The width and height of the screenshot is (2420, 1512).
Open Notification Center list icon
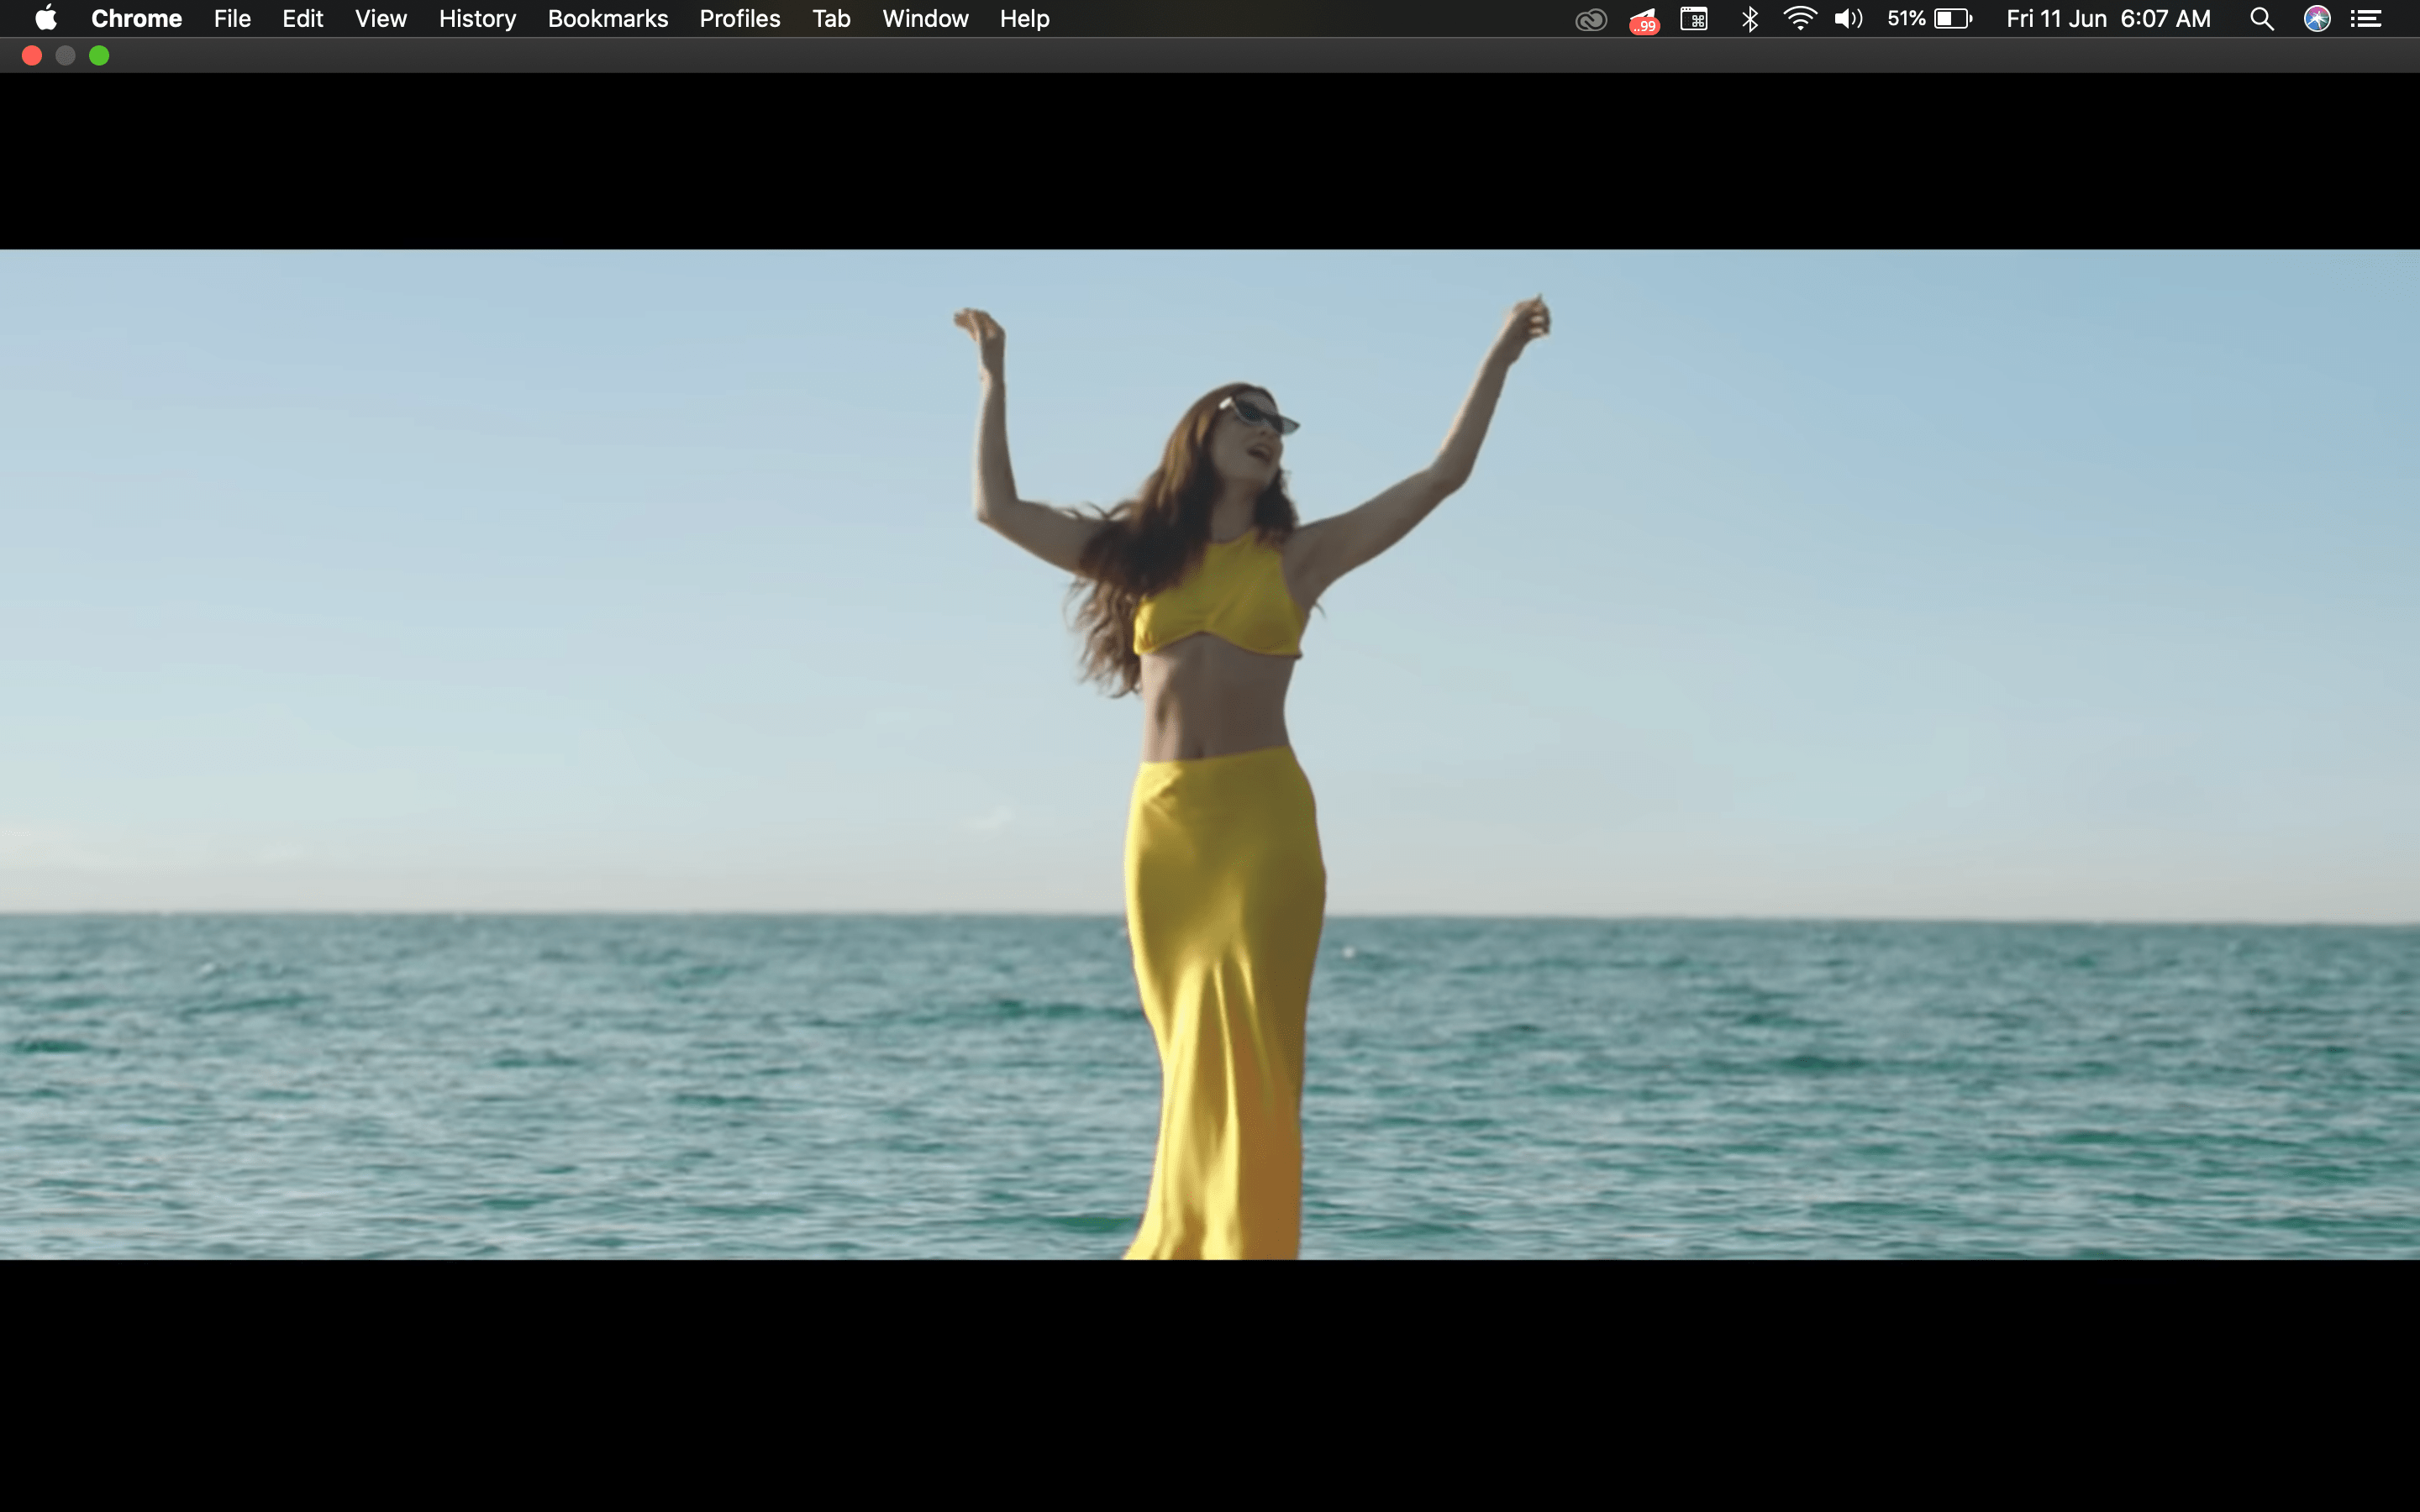[2366, 19]
